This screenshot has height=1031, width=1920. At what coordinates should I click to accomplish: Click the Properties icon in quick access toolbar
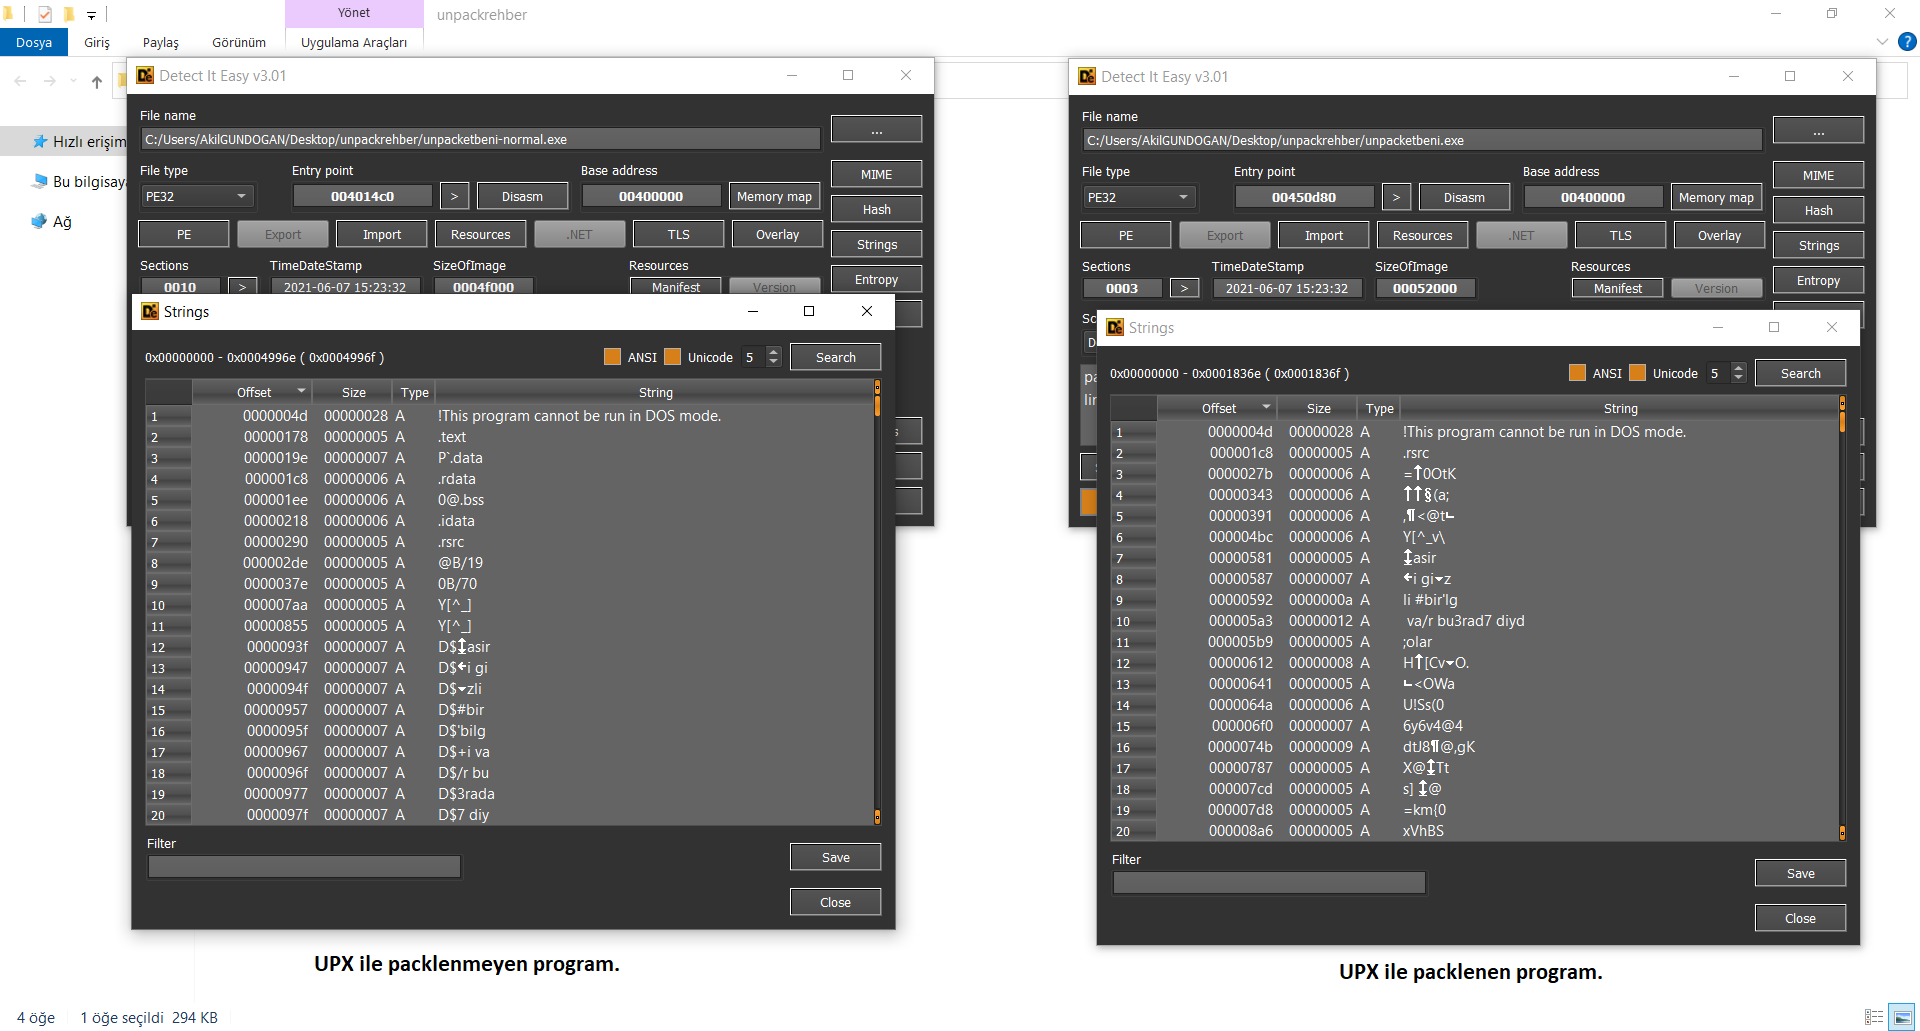(45, 14)
